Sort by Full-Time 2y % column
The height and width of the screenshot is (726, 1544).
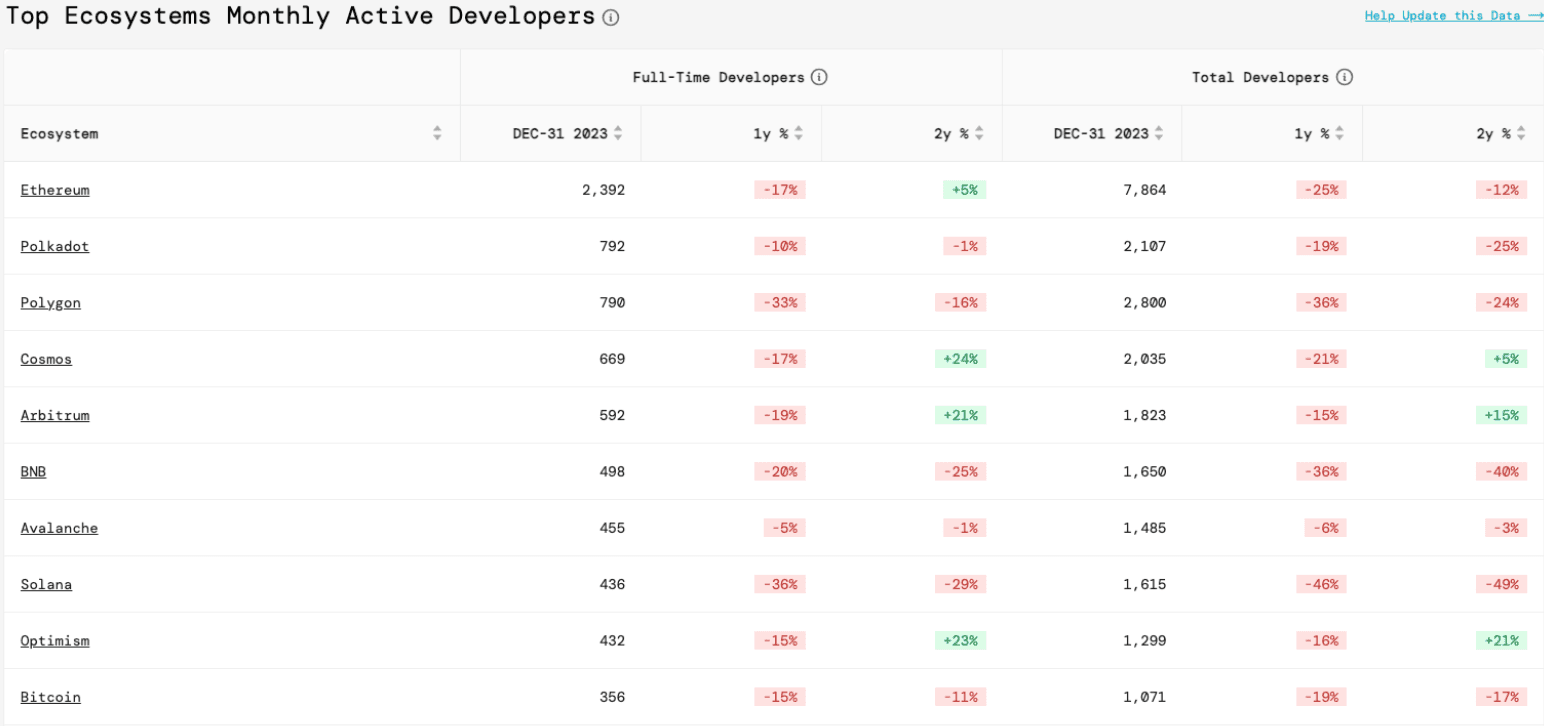click(x=979, y=133)
